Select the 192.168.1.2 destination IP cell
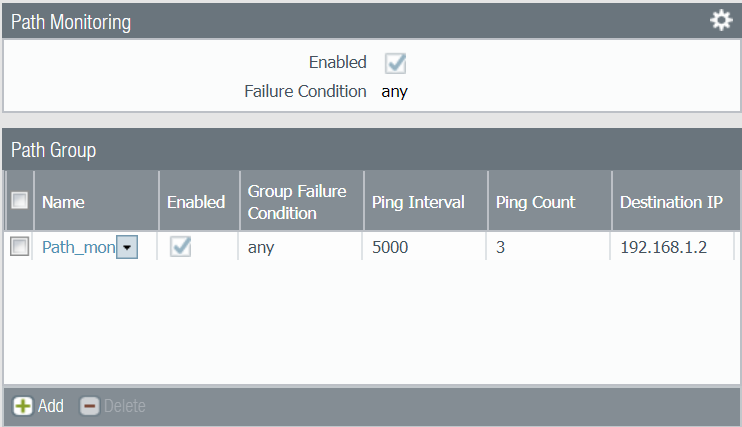Viewport: 742px width, 427px height. 664,248
